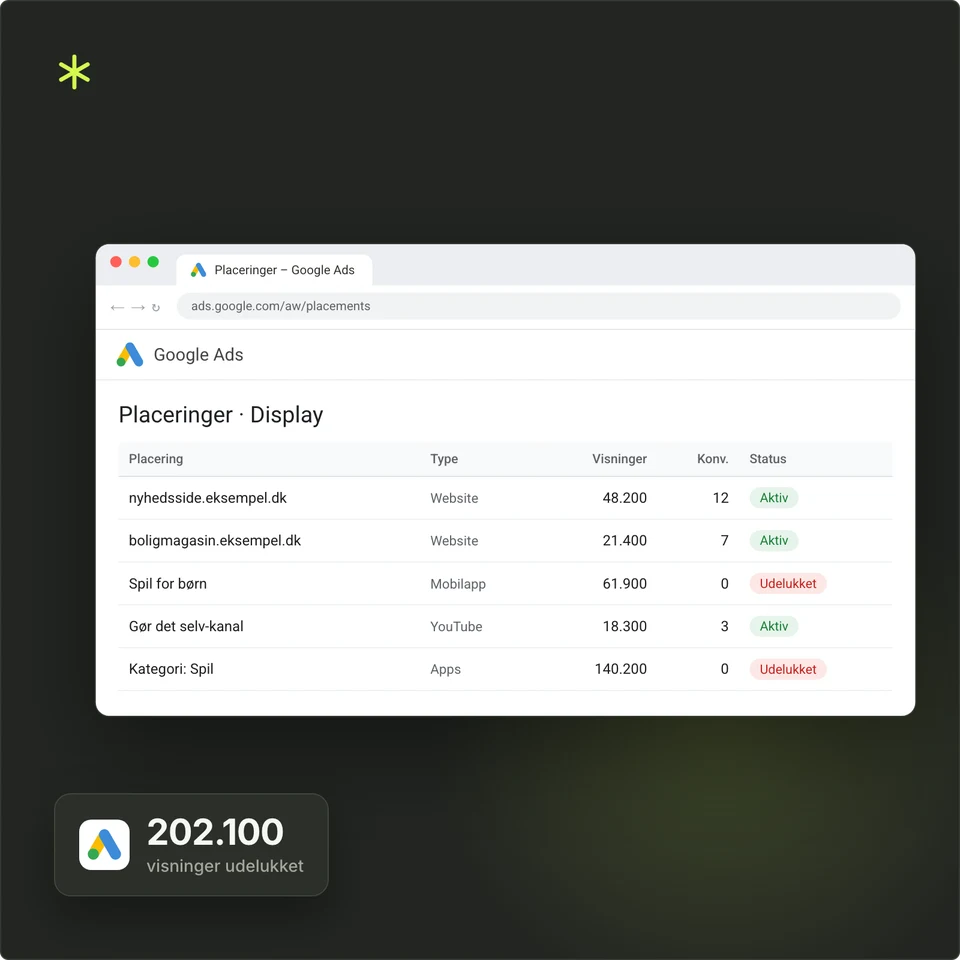Image resolution: width=960 pixels, height=960 pixels.
Task: Reload the page with refresh icon
Action: (x=156, y=307)
